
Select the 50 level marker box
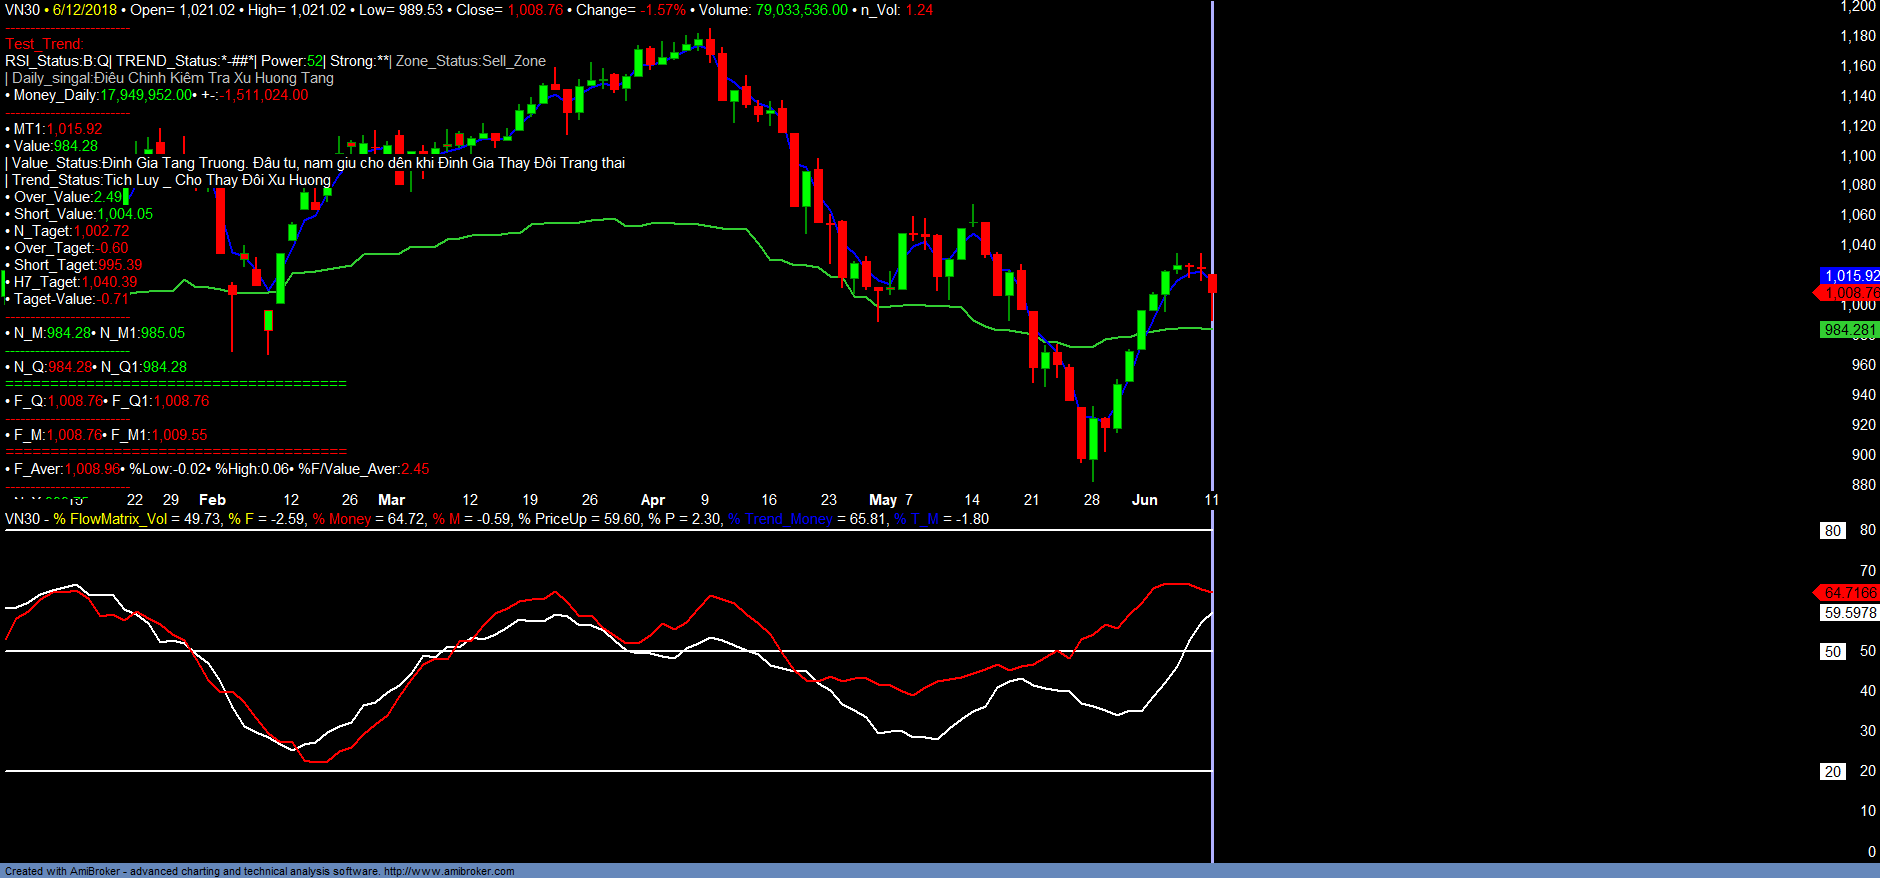pos(1832,652)
